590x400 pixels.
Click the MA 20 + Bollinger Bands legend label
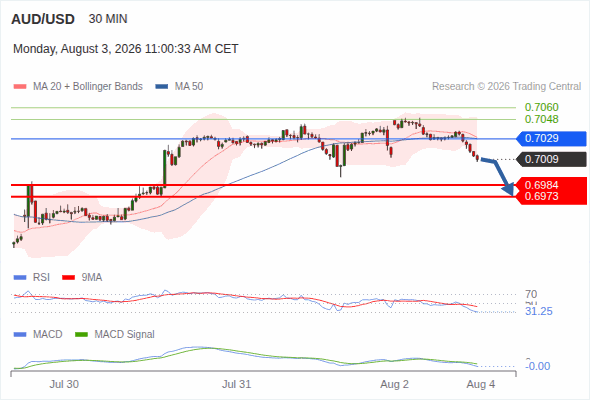[88, 87]
